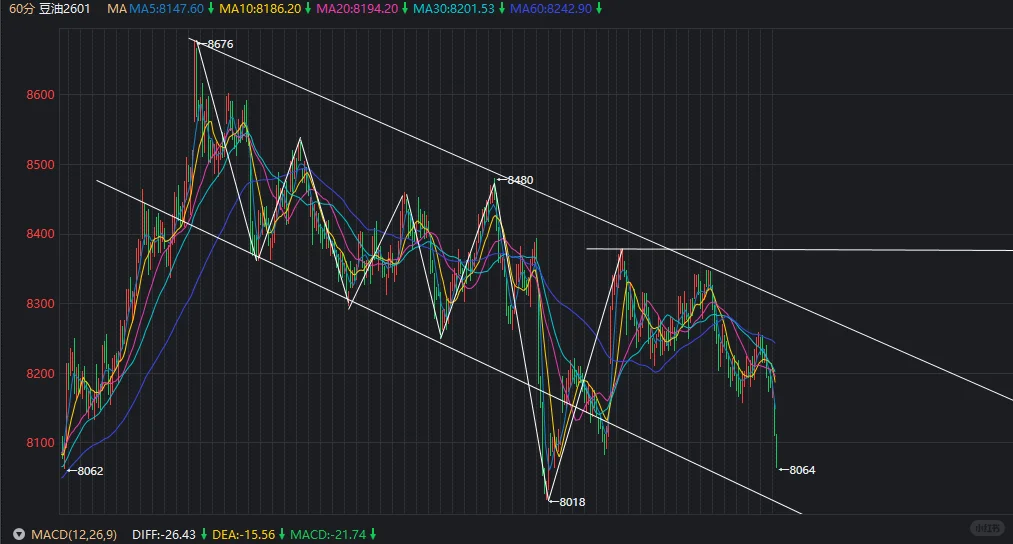Click the 8676 high price label
Viewport: 1013px width, 544px height.
(x=220, y=44)
